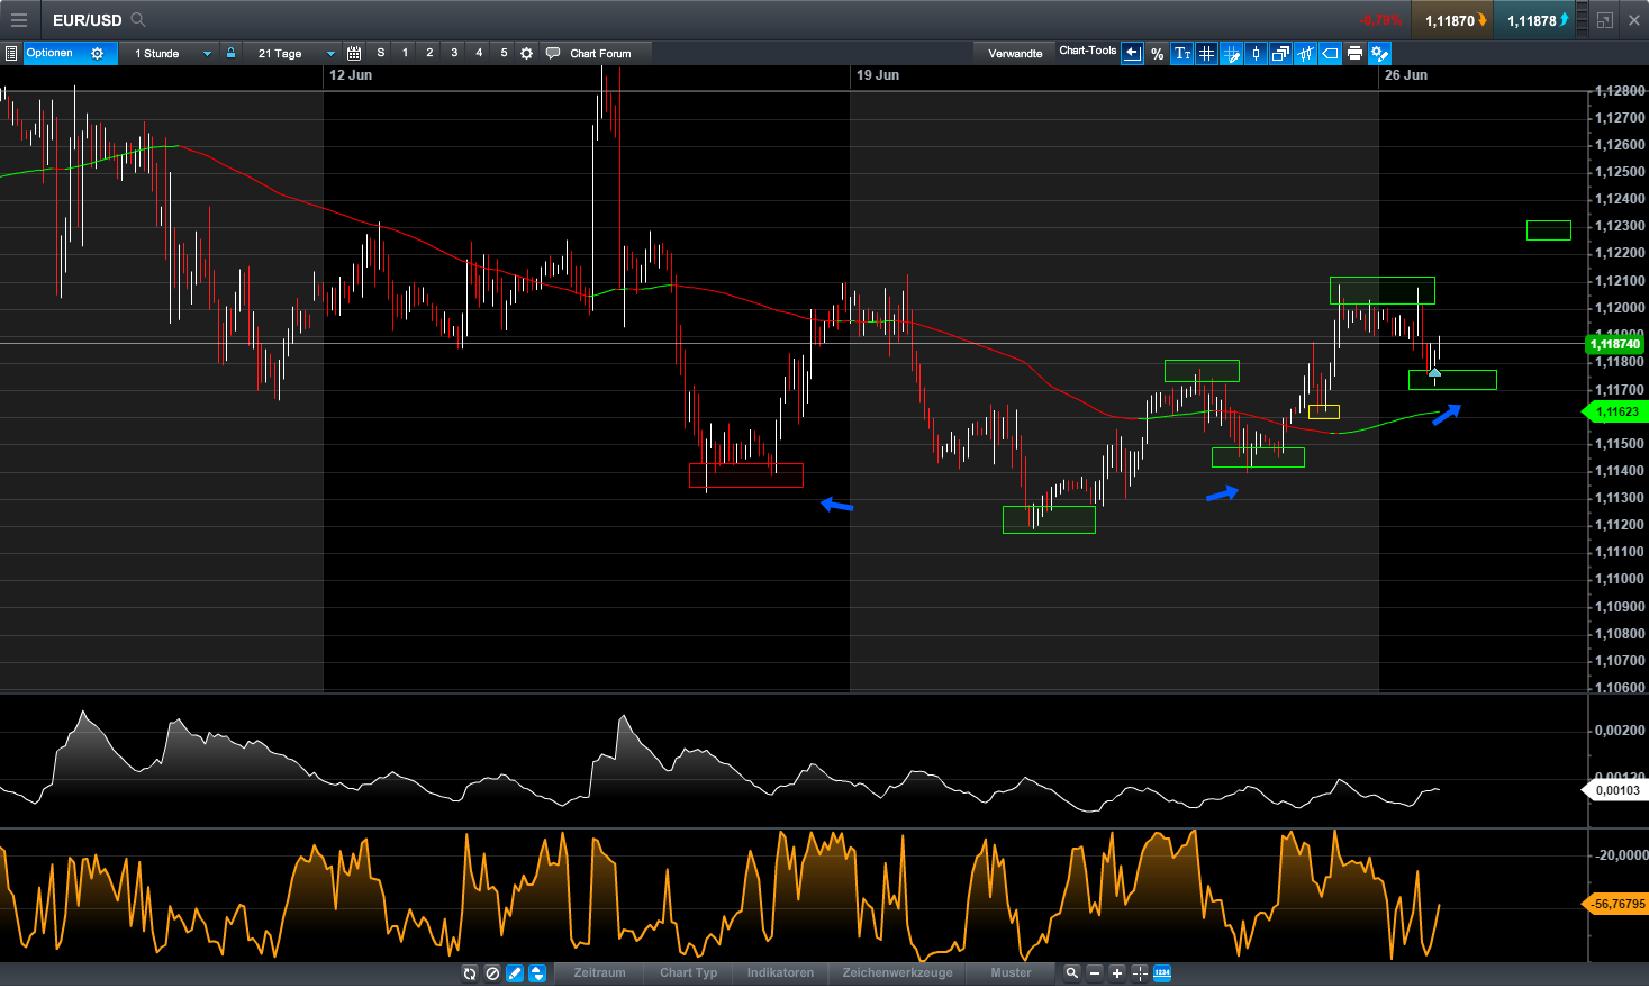Click the search magnifier next to EUR/USD
1649x986 pixels.
(x=138, y=19)
